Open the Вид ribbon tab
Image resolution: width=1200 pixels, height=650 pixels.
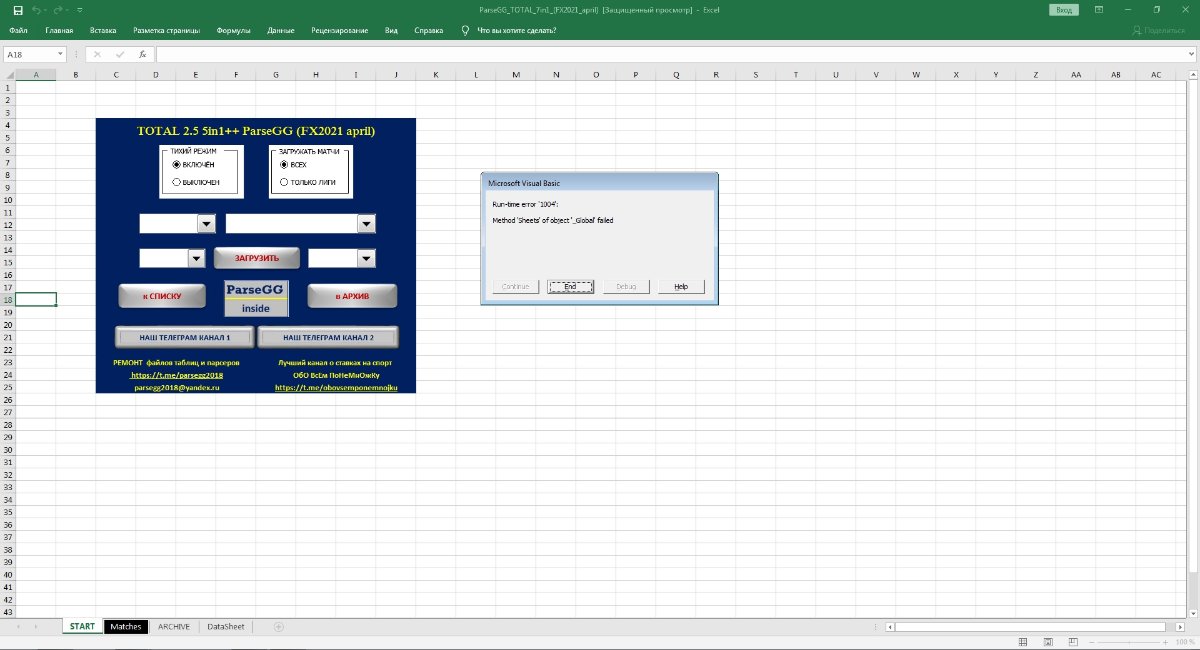392,30
